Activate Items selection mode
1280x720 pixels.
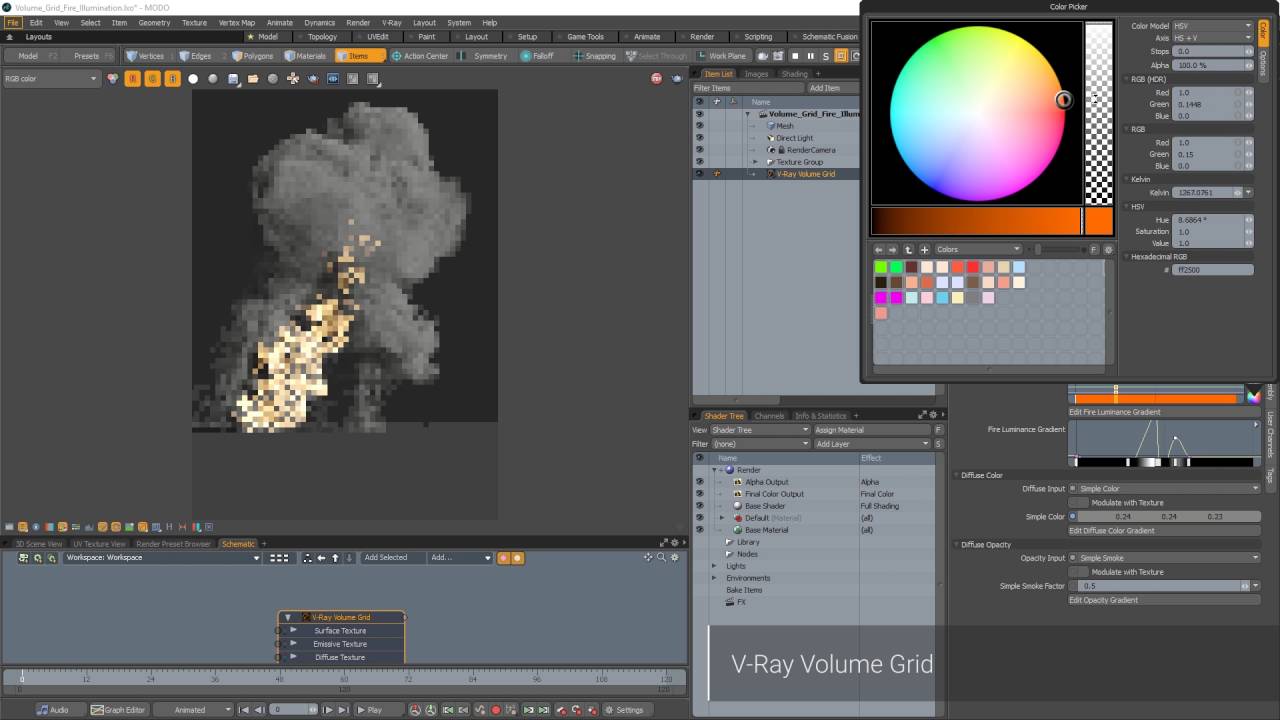click(x=359, y=56)
